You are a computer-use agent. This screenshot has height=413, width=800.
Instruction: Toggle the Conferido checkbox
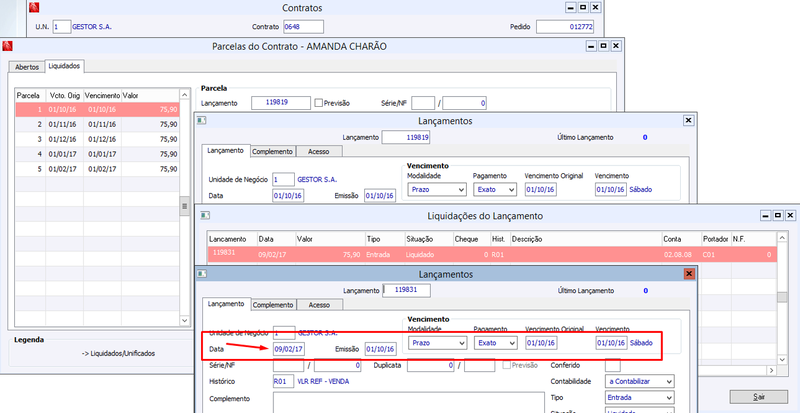point(612,365)
